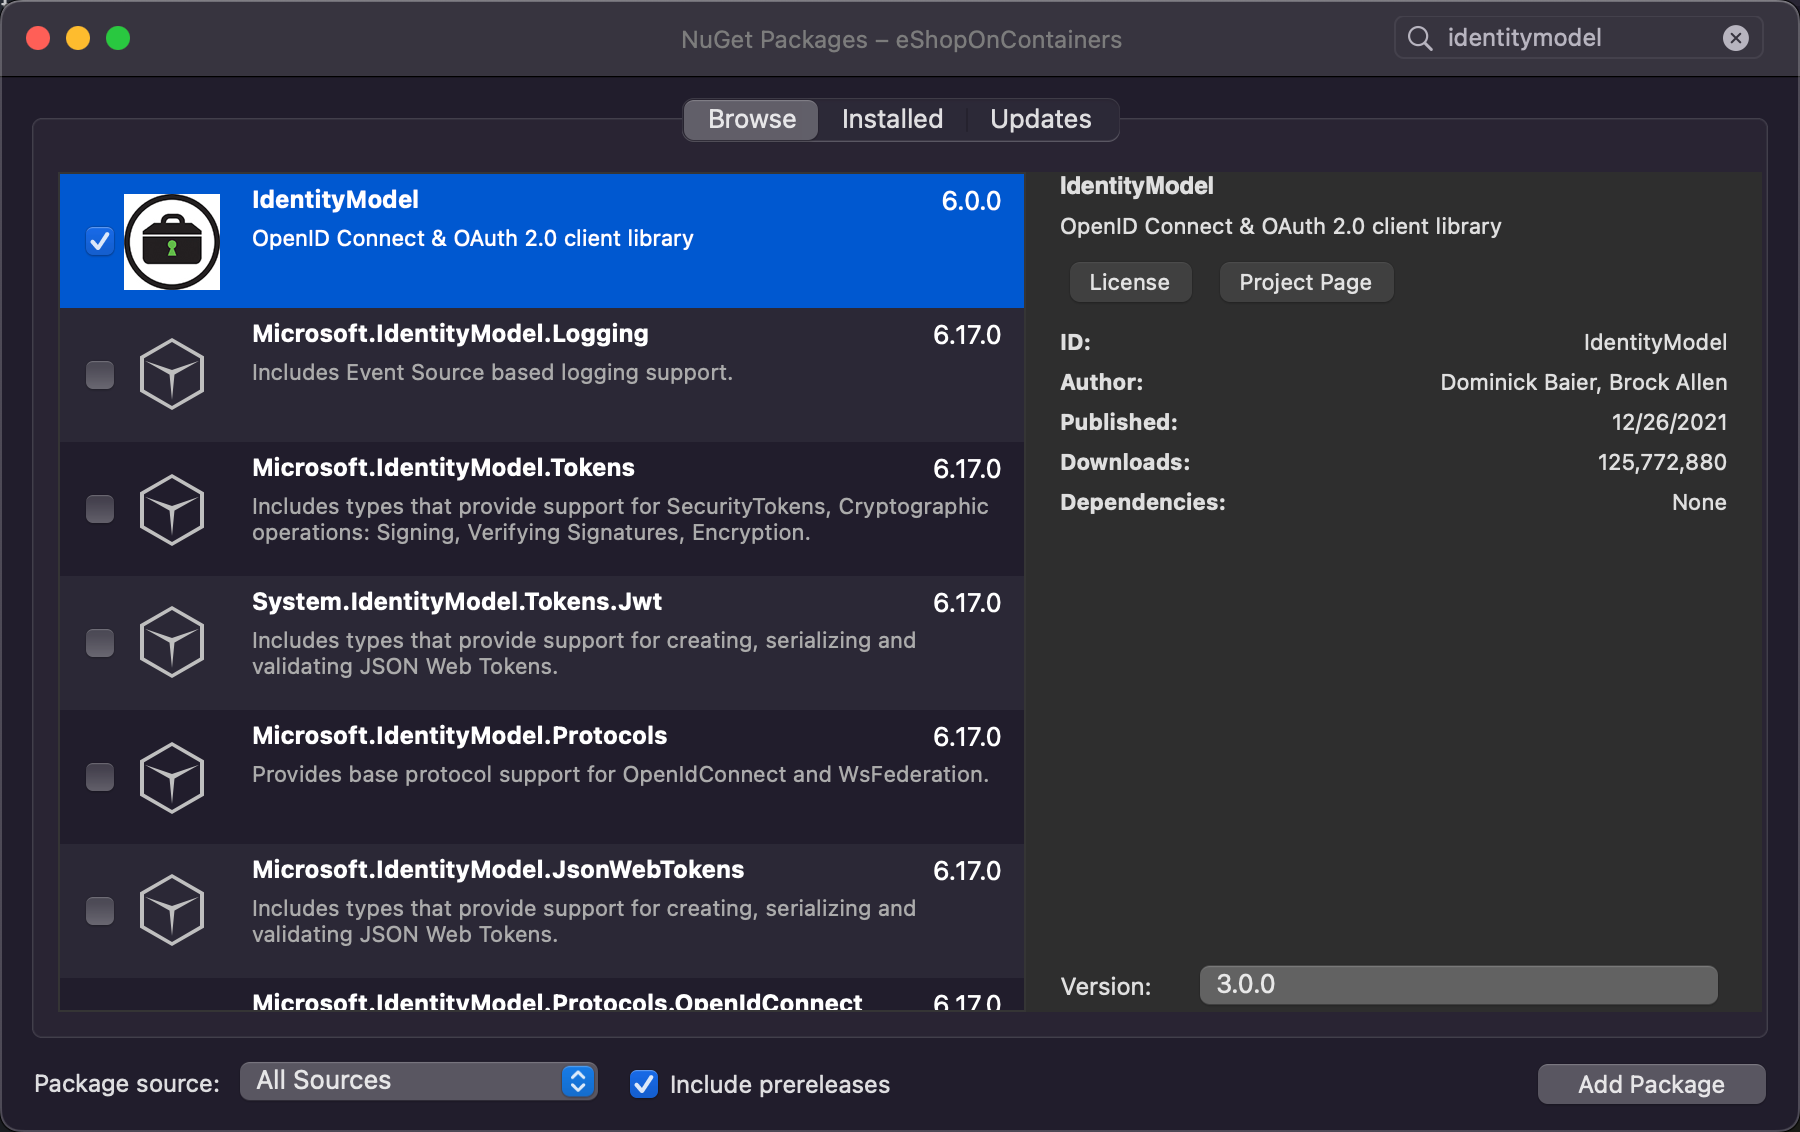Image resolution: width=1800 pixels, height=1132 pixels.
Task: Click the IdentityModel briefcase package icon
Action: (x=172, y=242)
